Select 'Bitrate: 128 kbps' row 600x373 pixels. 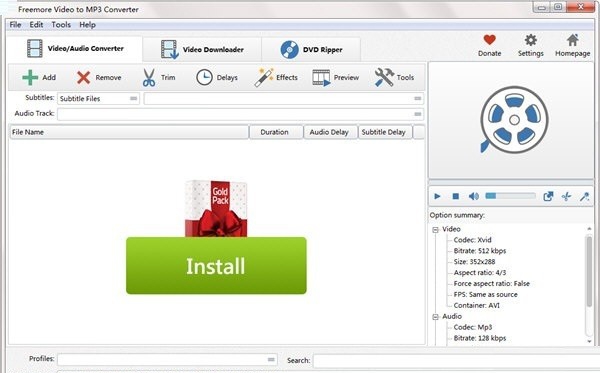click(x=480, y=338)
